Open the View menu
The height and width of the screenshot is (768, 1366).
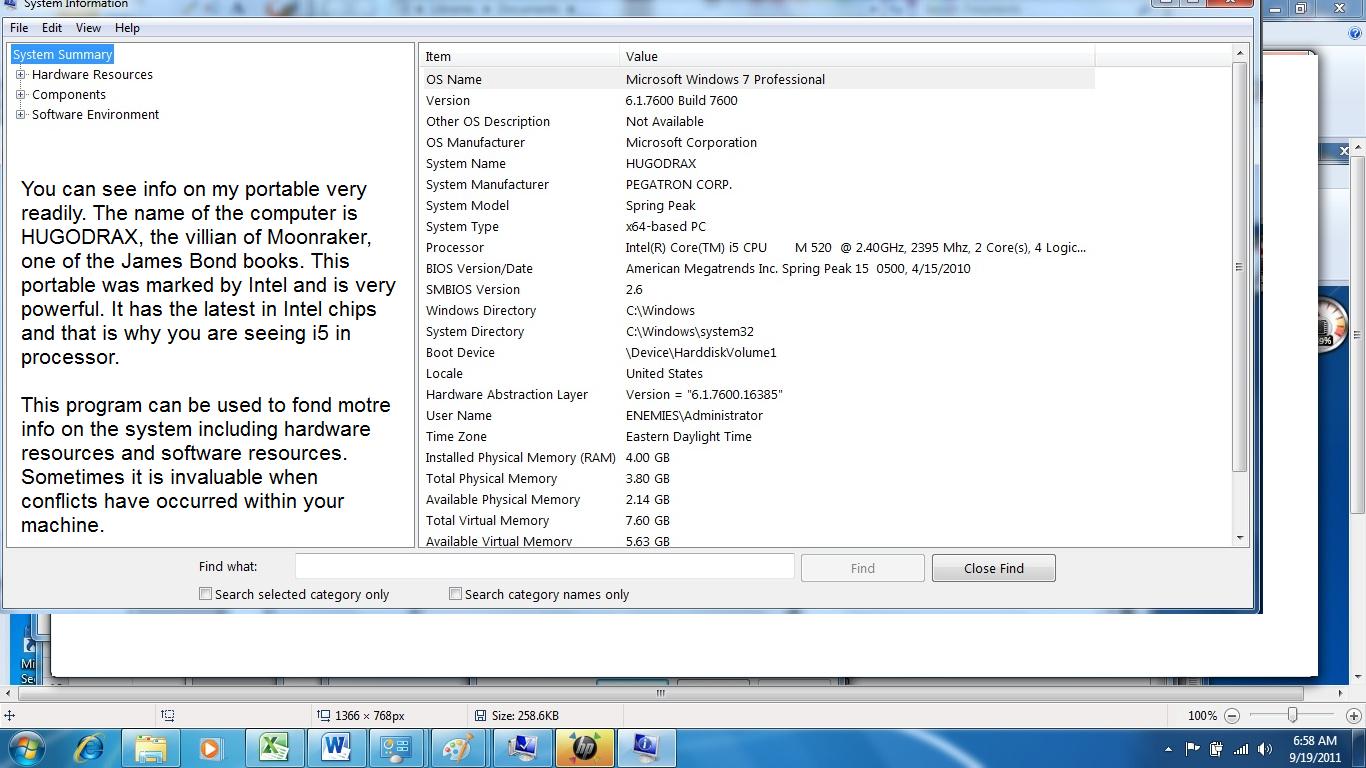coord(88,28)
